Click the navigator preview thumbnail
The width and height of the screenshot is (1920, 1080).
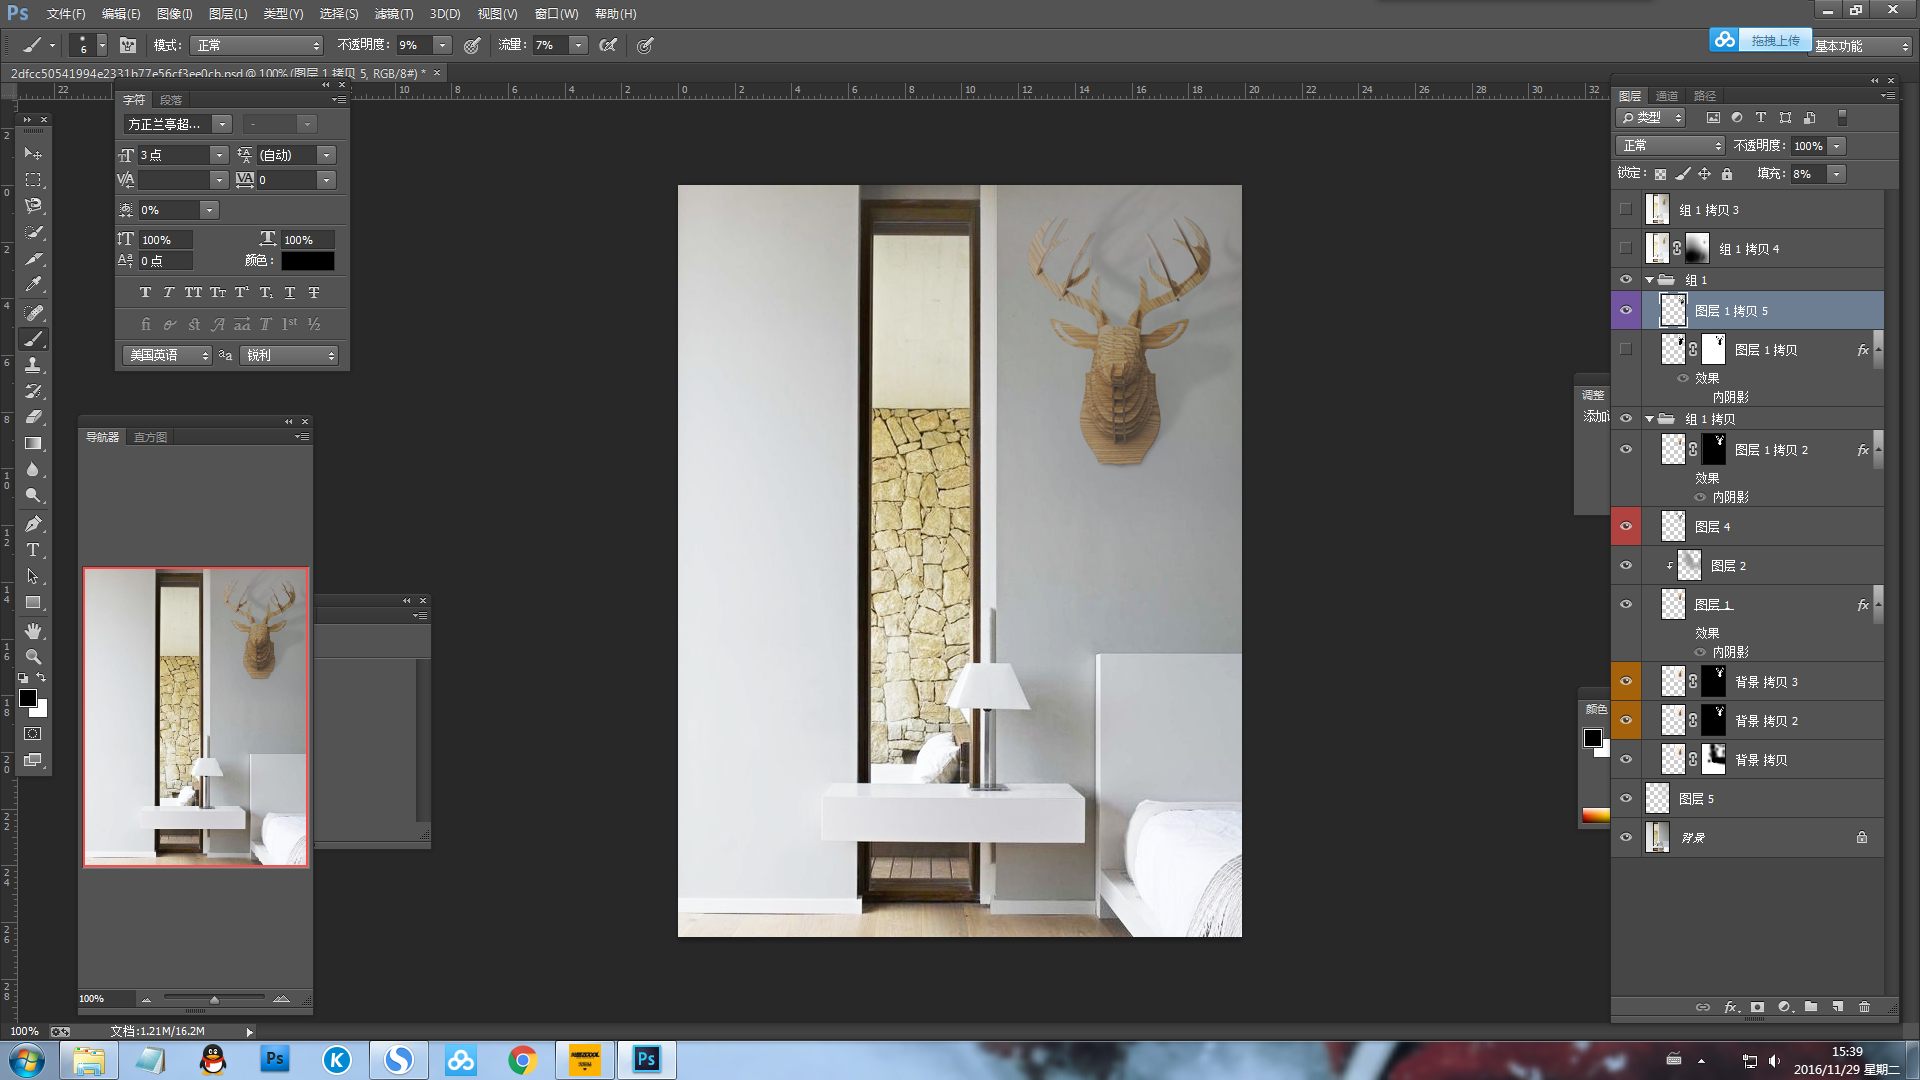(x=196, y=717)
